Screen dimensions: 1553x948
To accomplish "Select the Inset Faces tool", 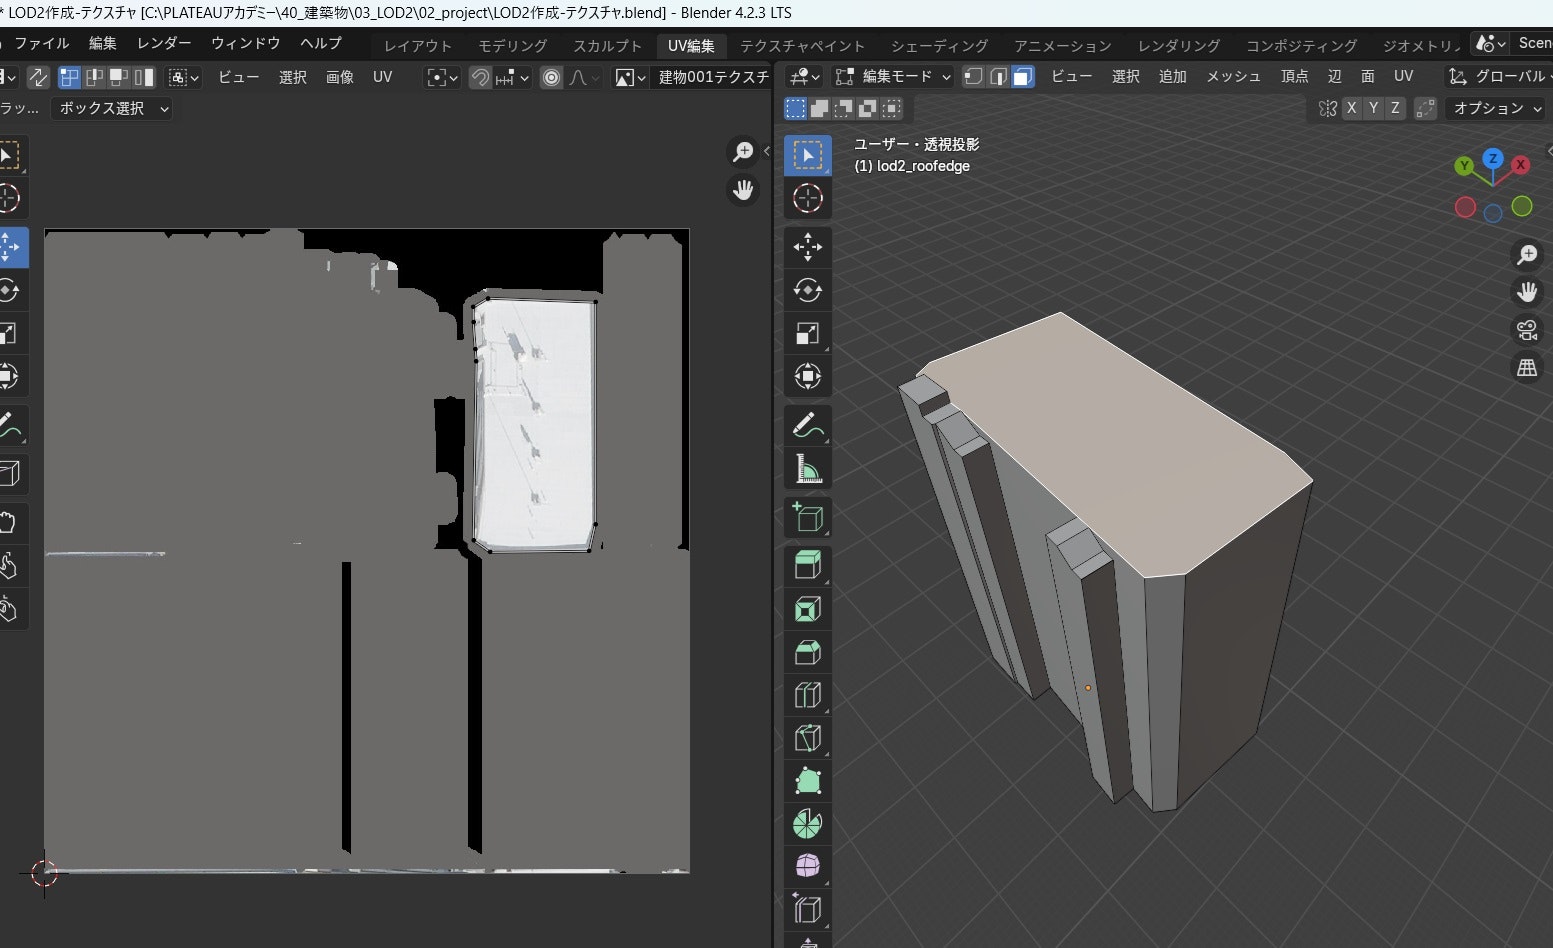I will 807,609.
